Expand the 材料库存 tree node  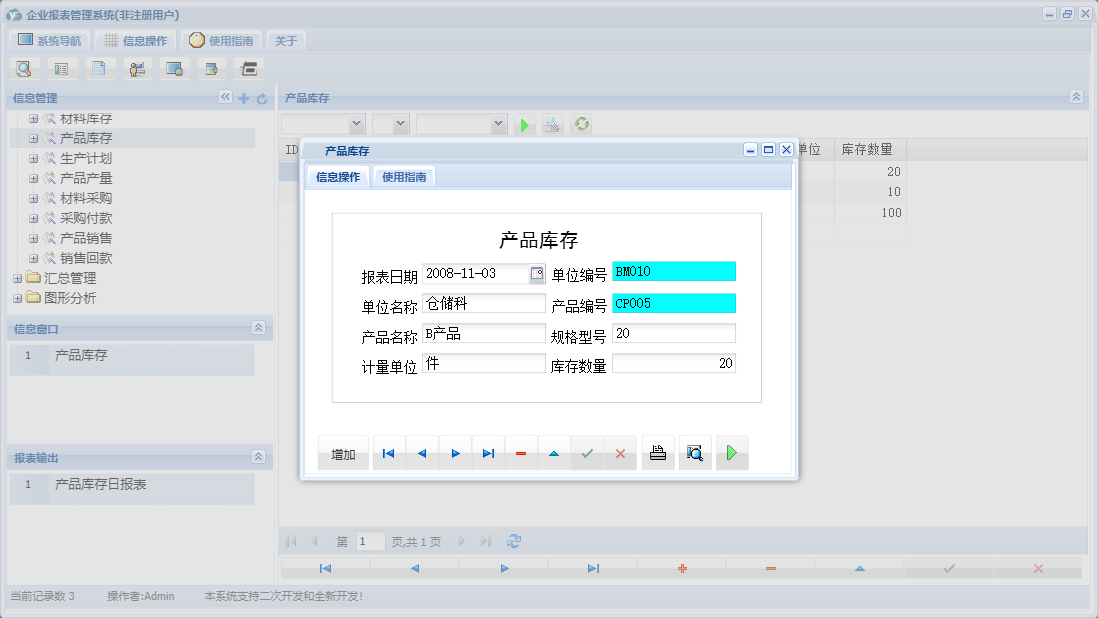pyautogui.click(x=33, y=119)
